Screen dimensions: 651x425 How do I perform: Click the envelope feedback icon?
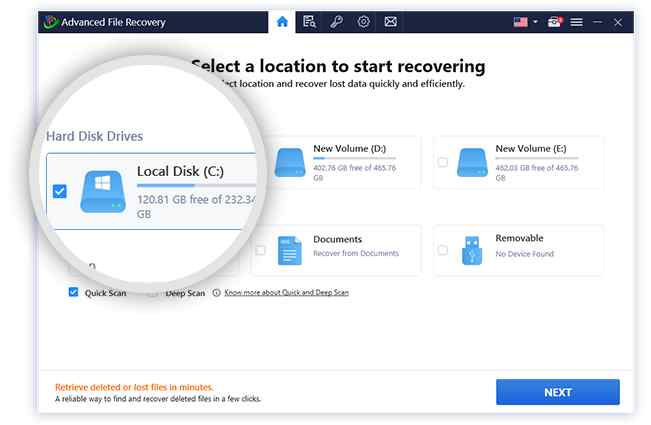(390, 21)
